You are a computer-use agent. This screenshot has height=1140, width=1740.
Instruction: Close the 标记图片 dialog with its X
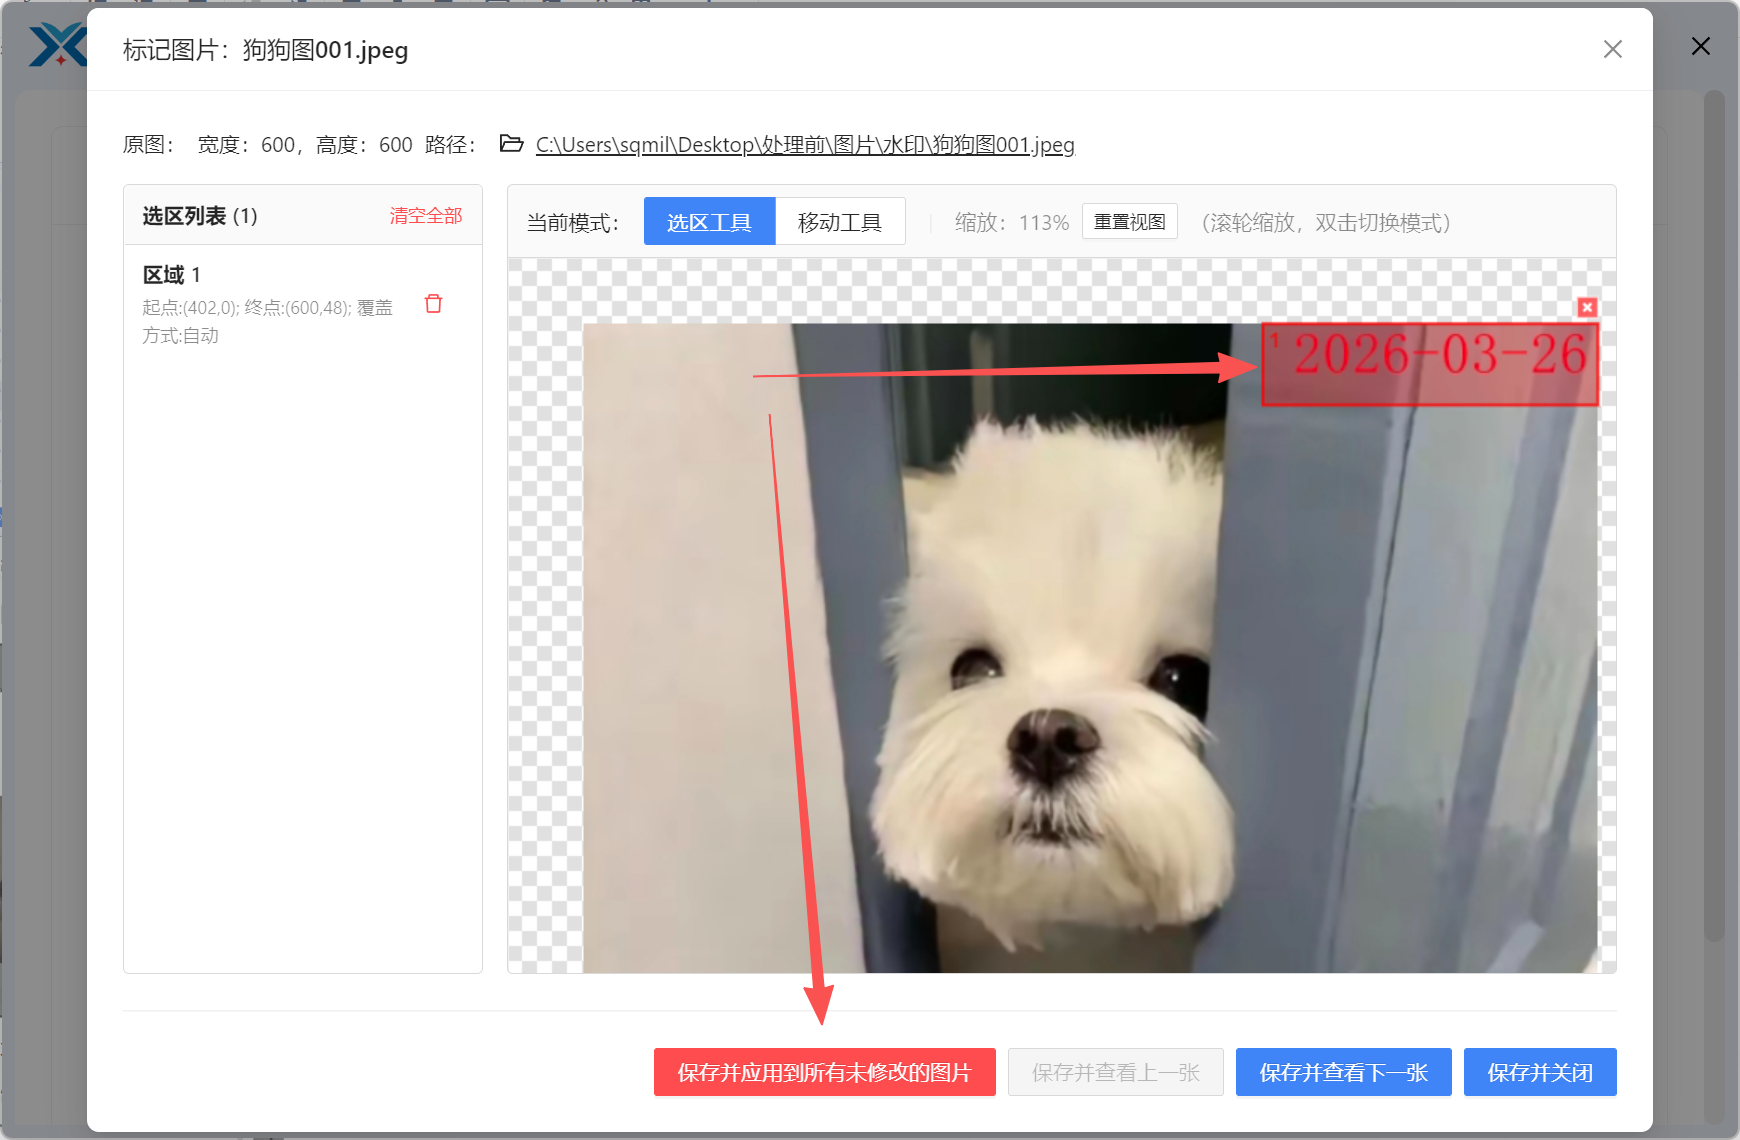click(1612, 49)
